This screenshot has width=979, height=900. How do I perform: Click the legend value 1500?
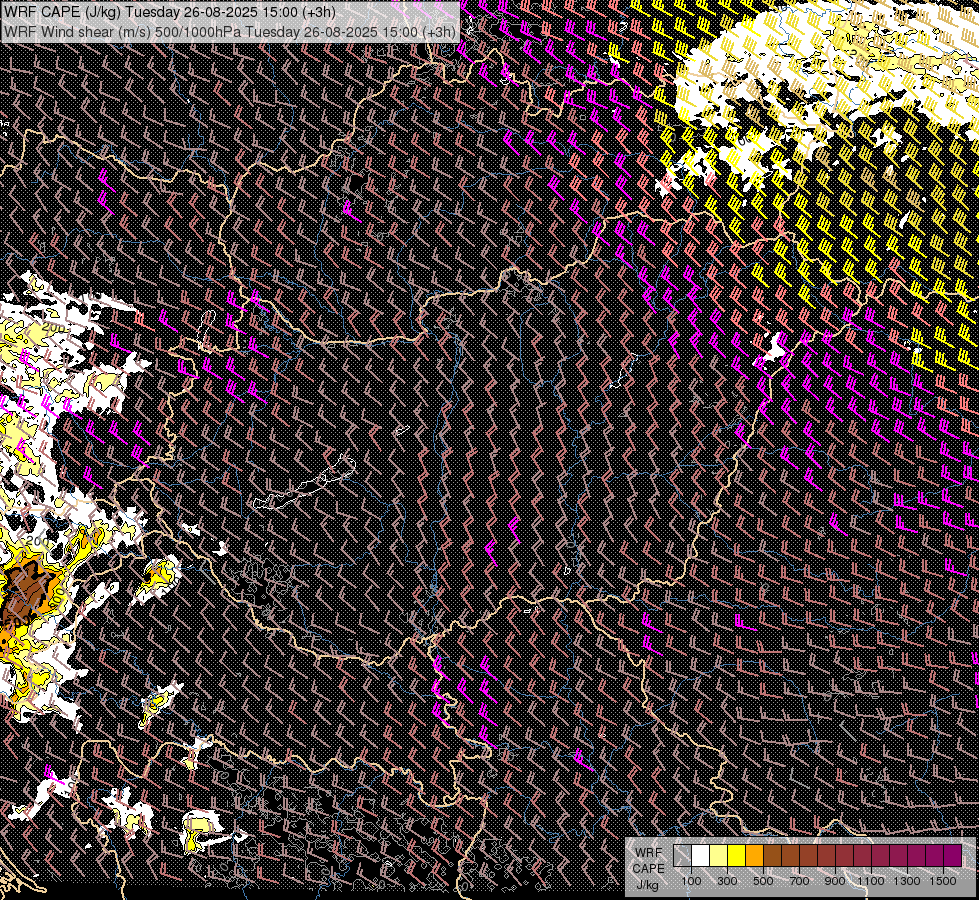tap(943, 881)
